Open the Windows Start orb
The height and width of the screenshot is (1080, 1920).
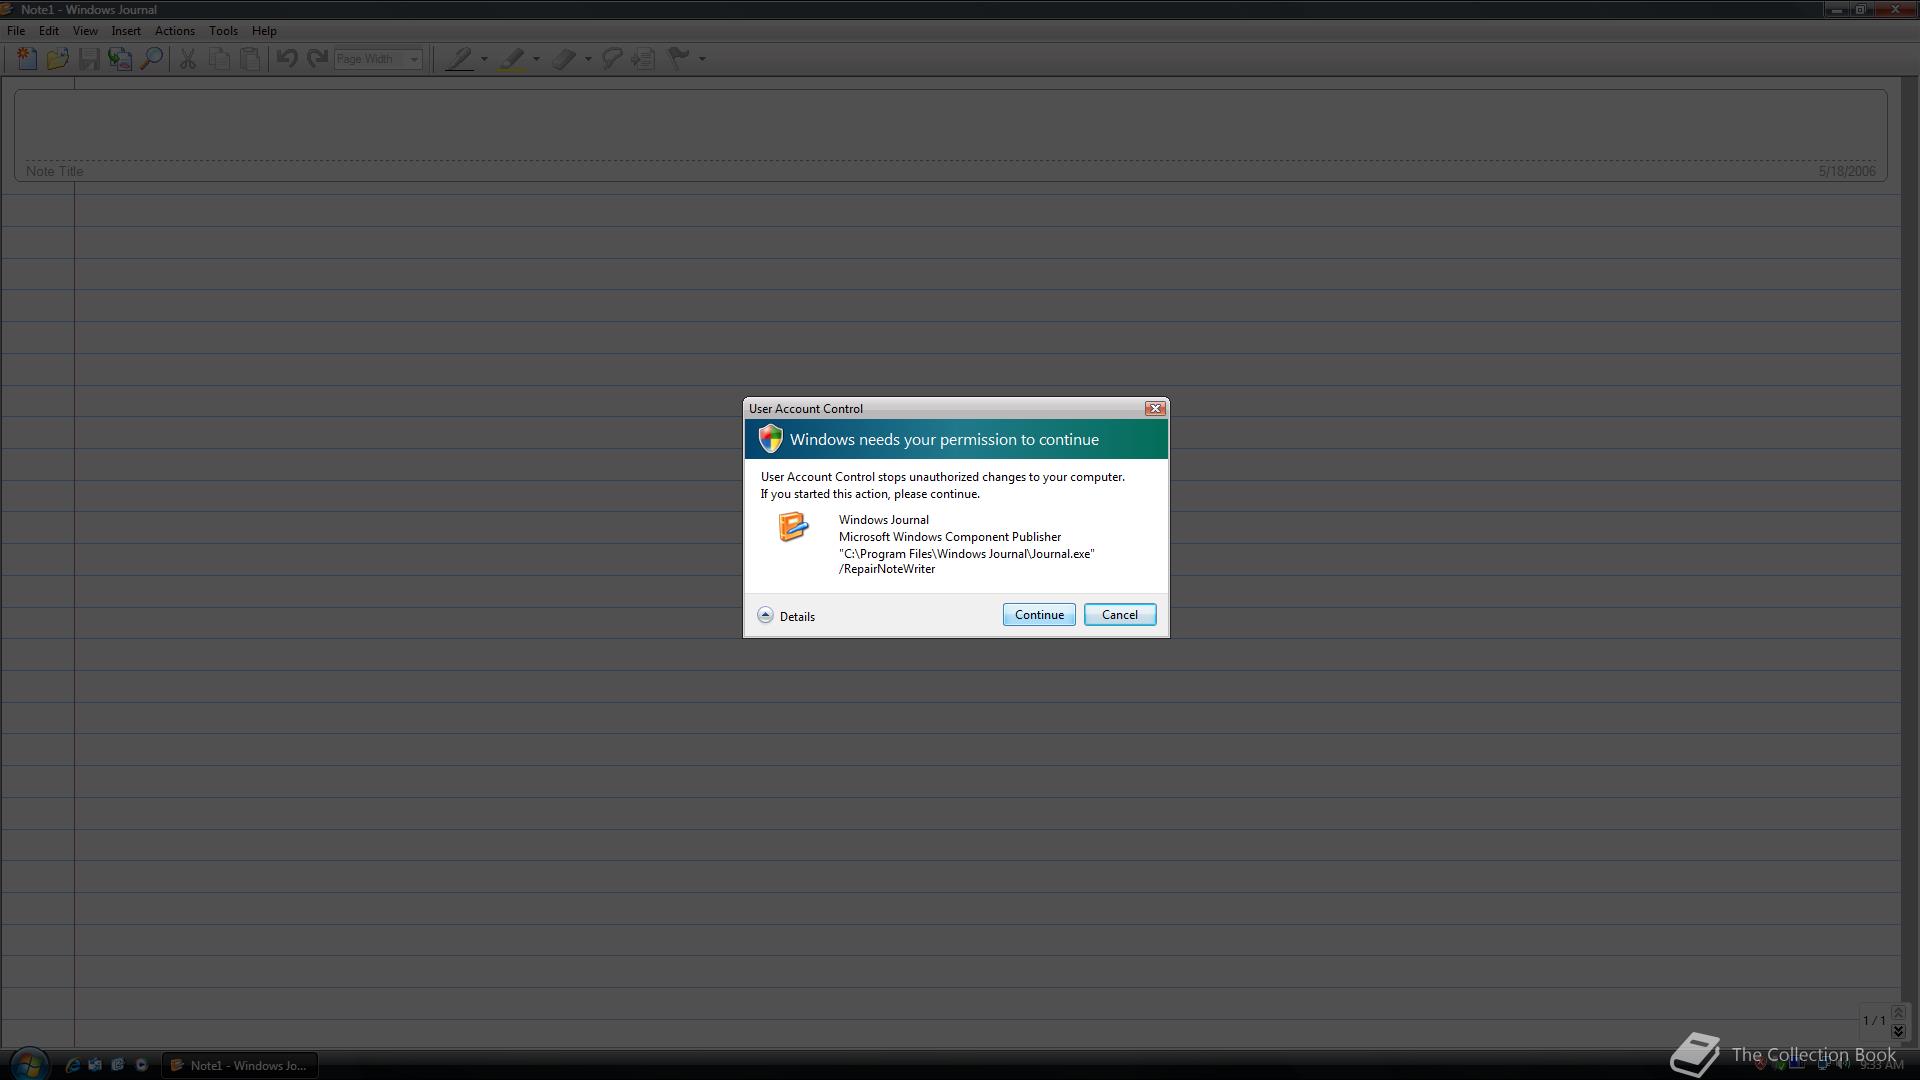click(28, 1064)
